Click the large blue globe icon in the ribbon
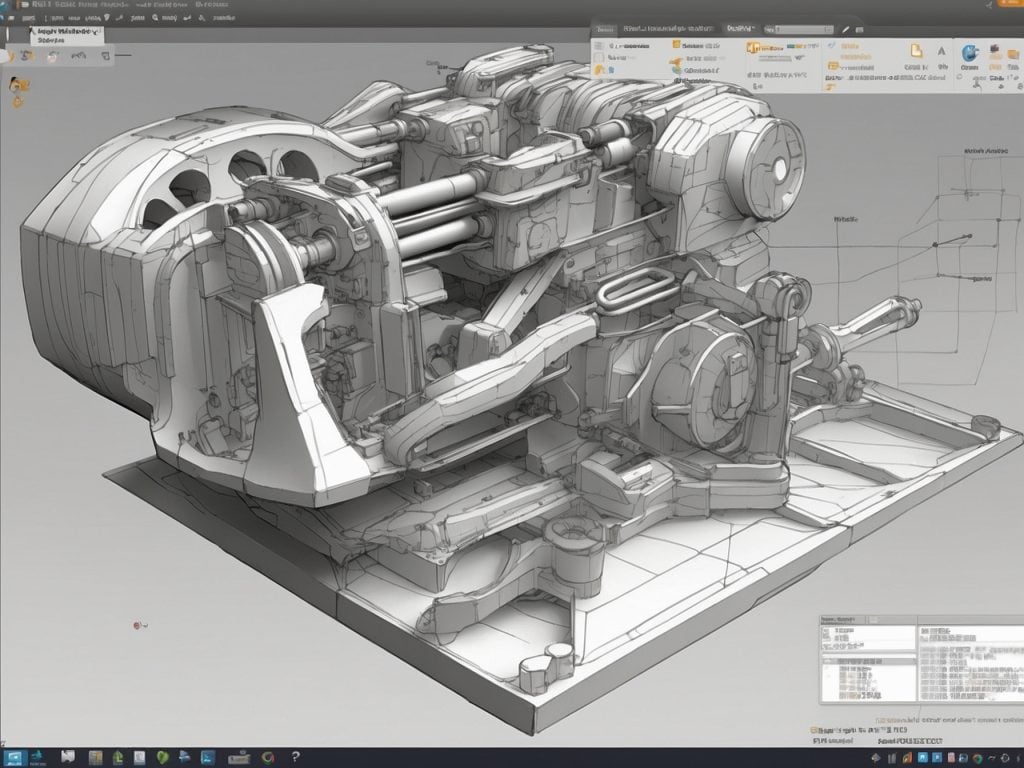Viewport: 1024px width, 768px height. [970, 52]
